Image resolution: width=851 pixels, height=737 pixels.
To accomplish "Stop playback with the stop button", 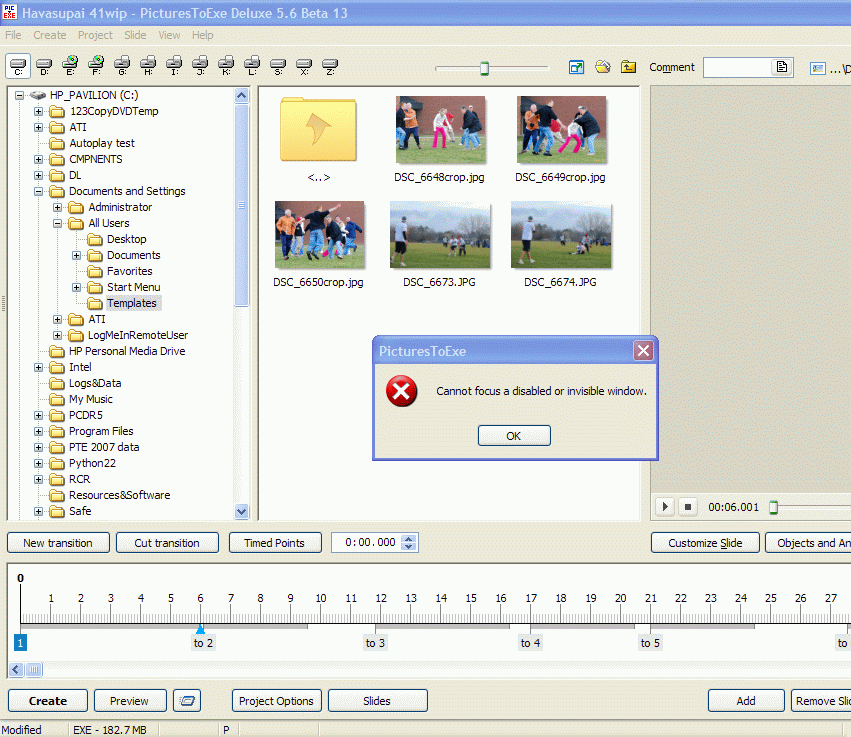I will 688,507.
